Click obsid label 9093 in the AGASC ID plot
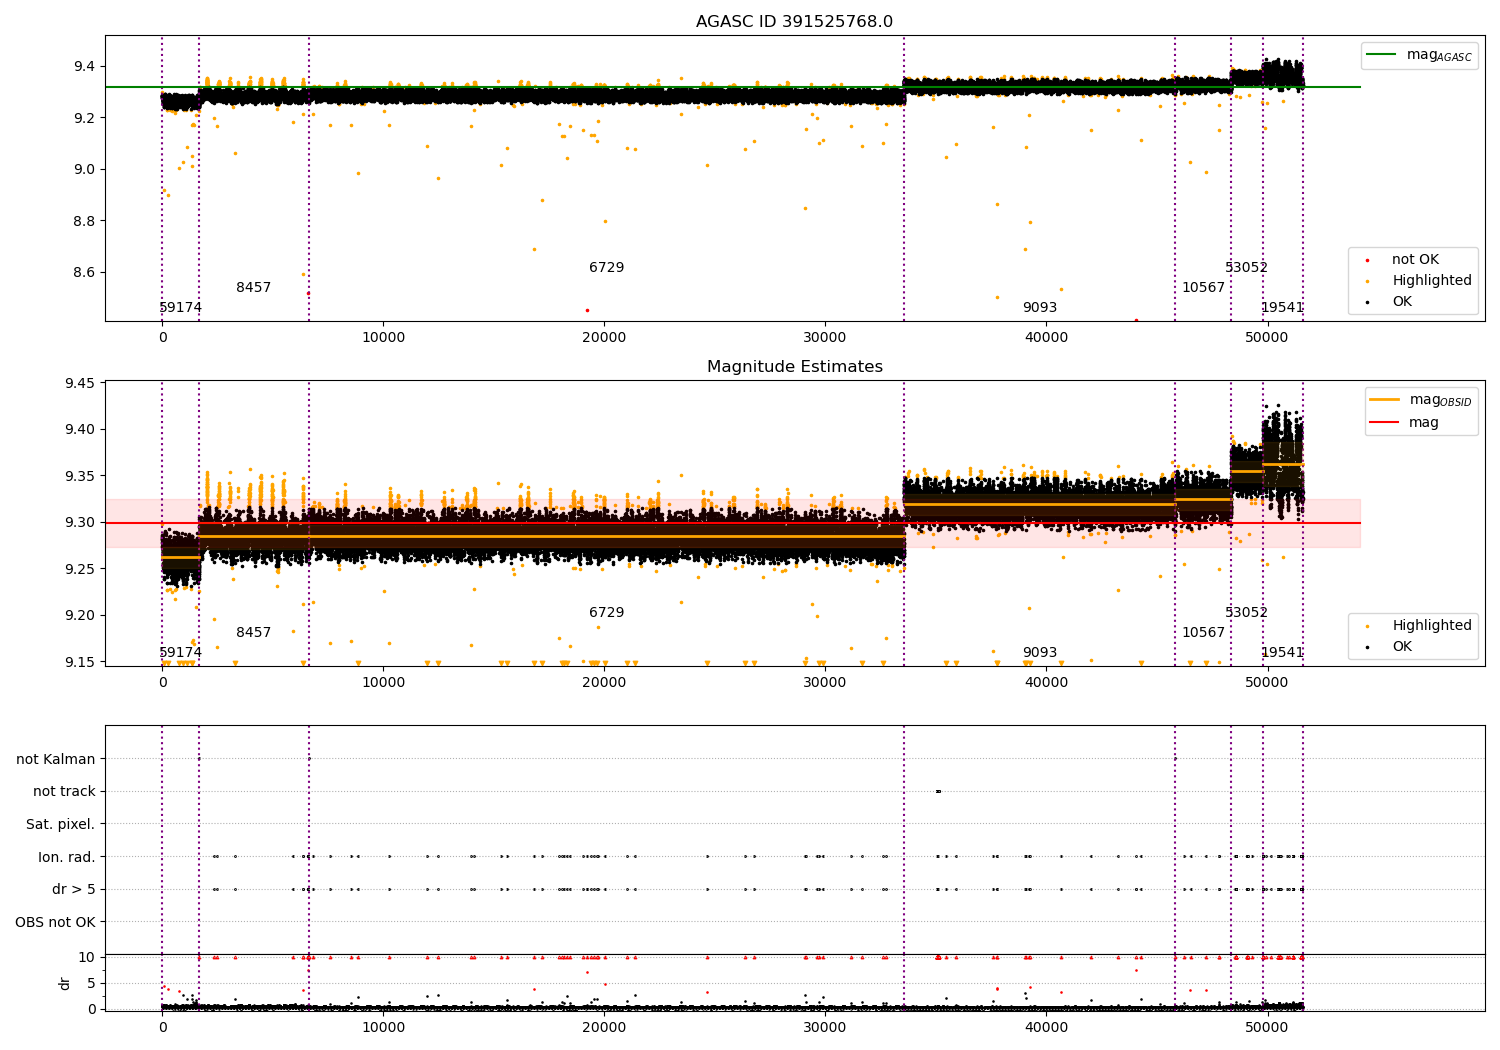 tap(1040, 308)
